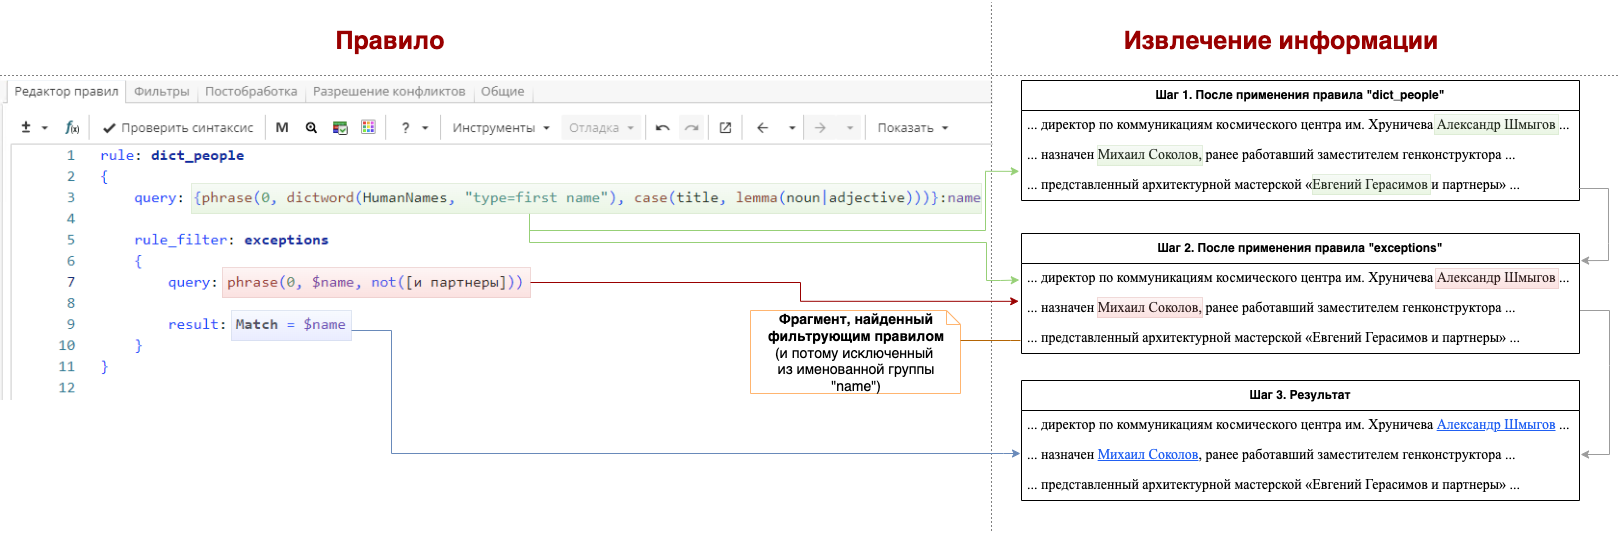Expand the forward-navigation history dropdown
This screenshot has width=1622, height=540.
coord(850,128)
